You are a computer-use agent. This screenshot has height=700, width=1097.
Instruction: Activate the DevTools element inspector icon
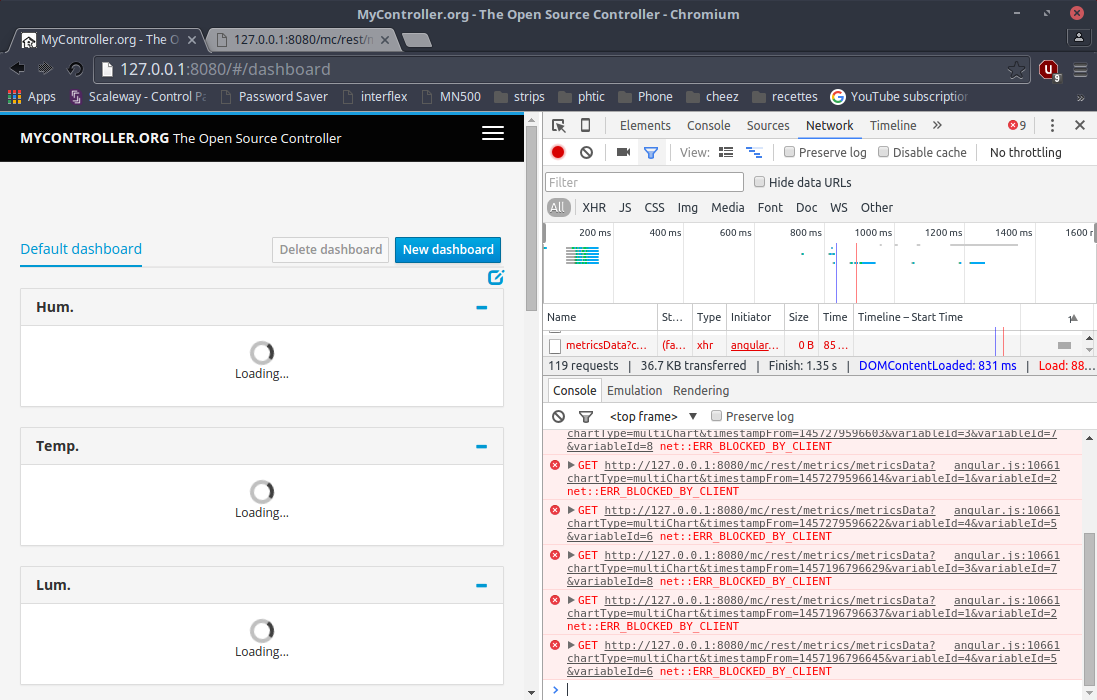click(x=558, y=125)
